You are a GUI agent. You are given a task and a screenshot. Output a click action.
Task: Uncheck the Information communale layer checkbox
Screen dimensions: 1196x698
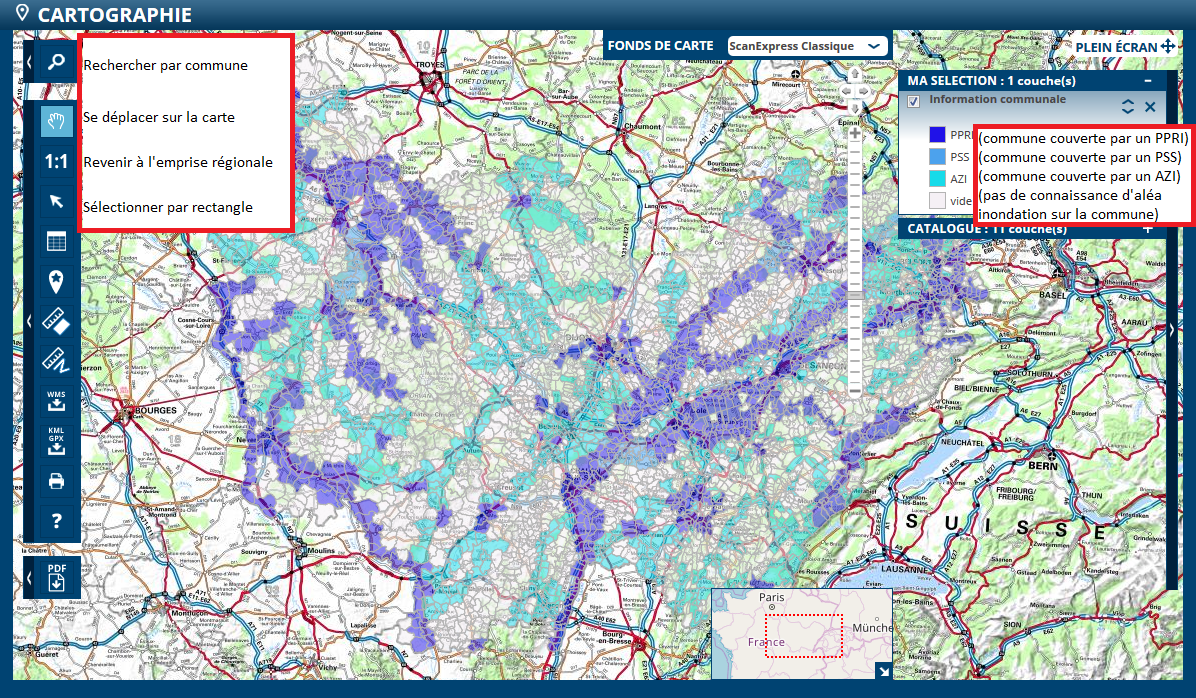pos(913,101)
